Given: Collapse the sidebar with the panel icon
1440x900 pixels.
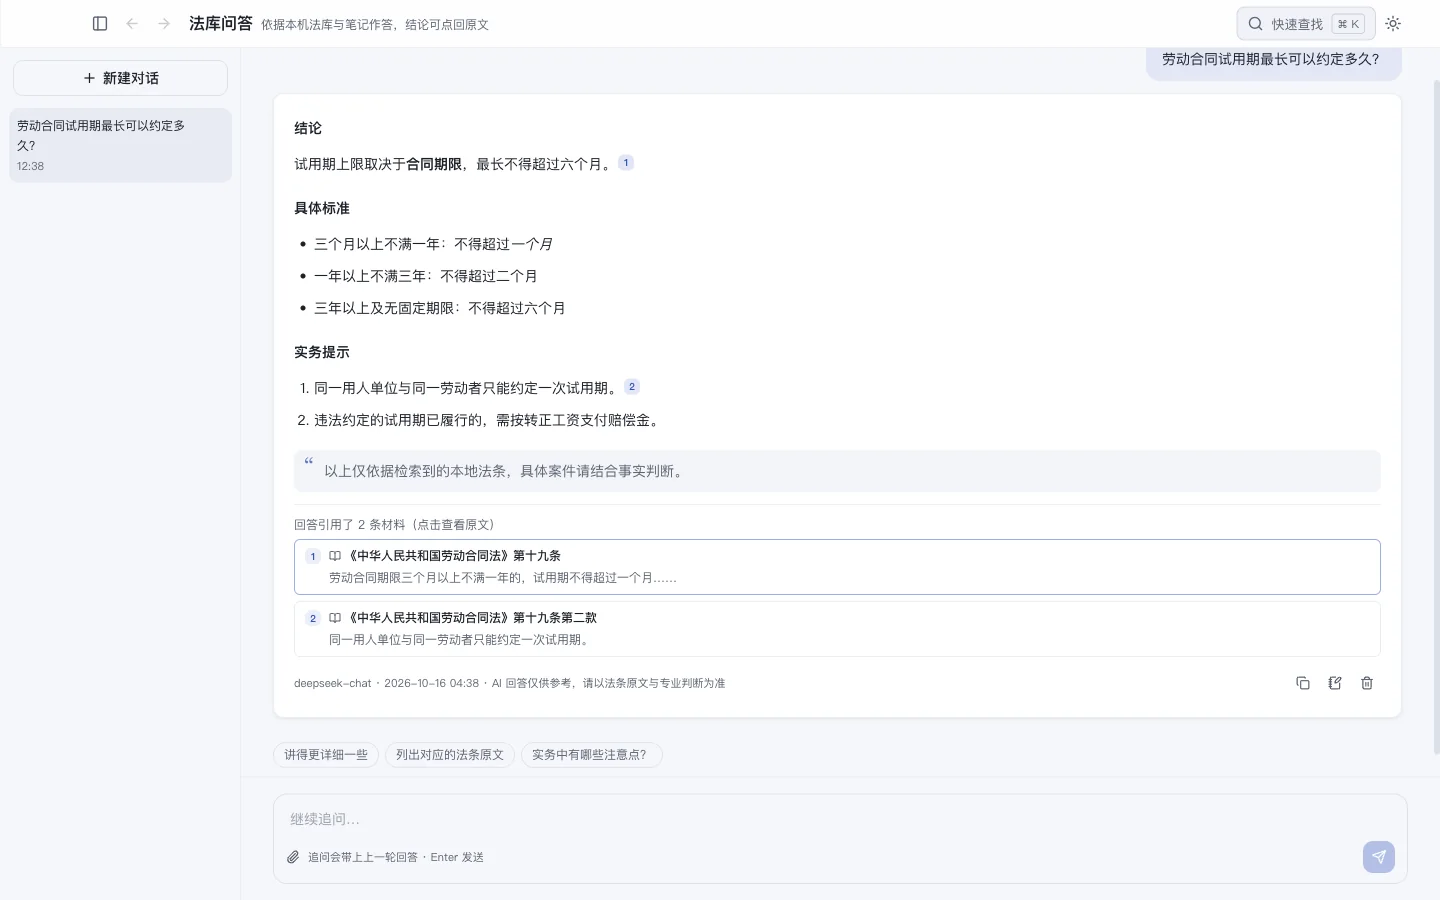Looking at the screenshot, I should (x=100, y=23).
